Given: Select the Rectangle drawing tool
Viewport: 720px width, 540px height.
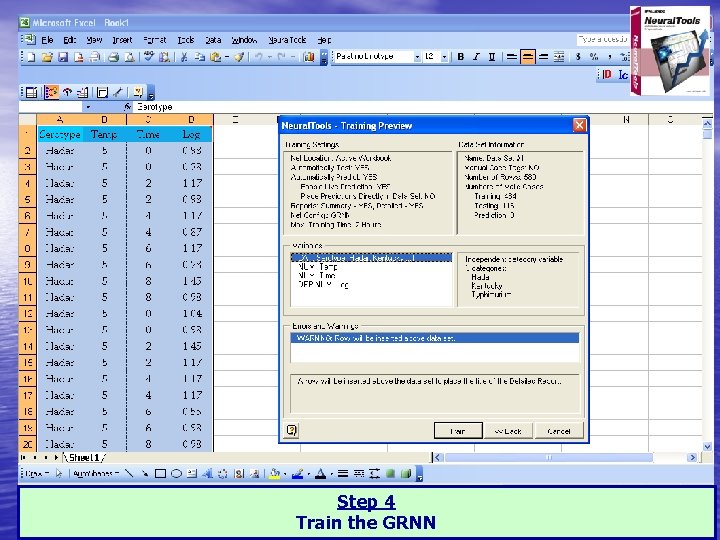Looking at the screenshot, I should (x=160, y=473).
